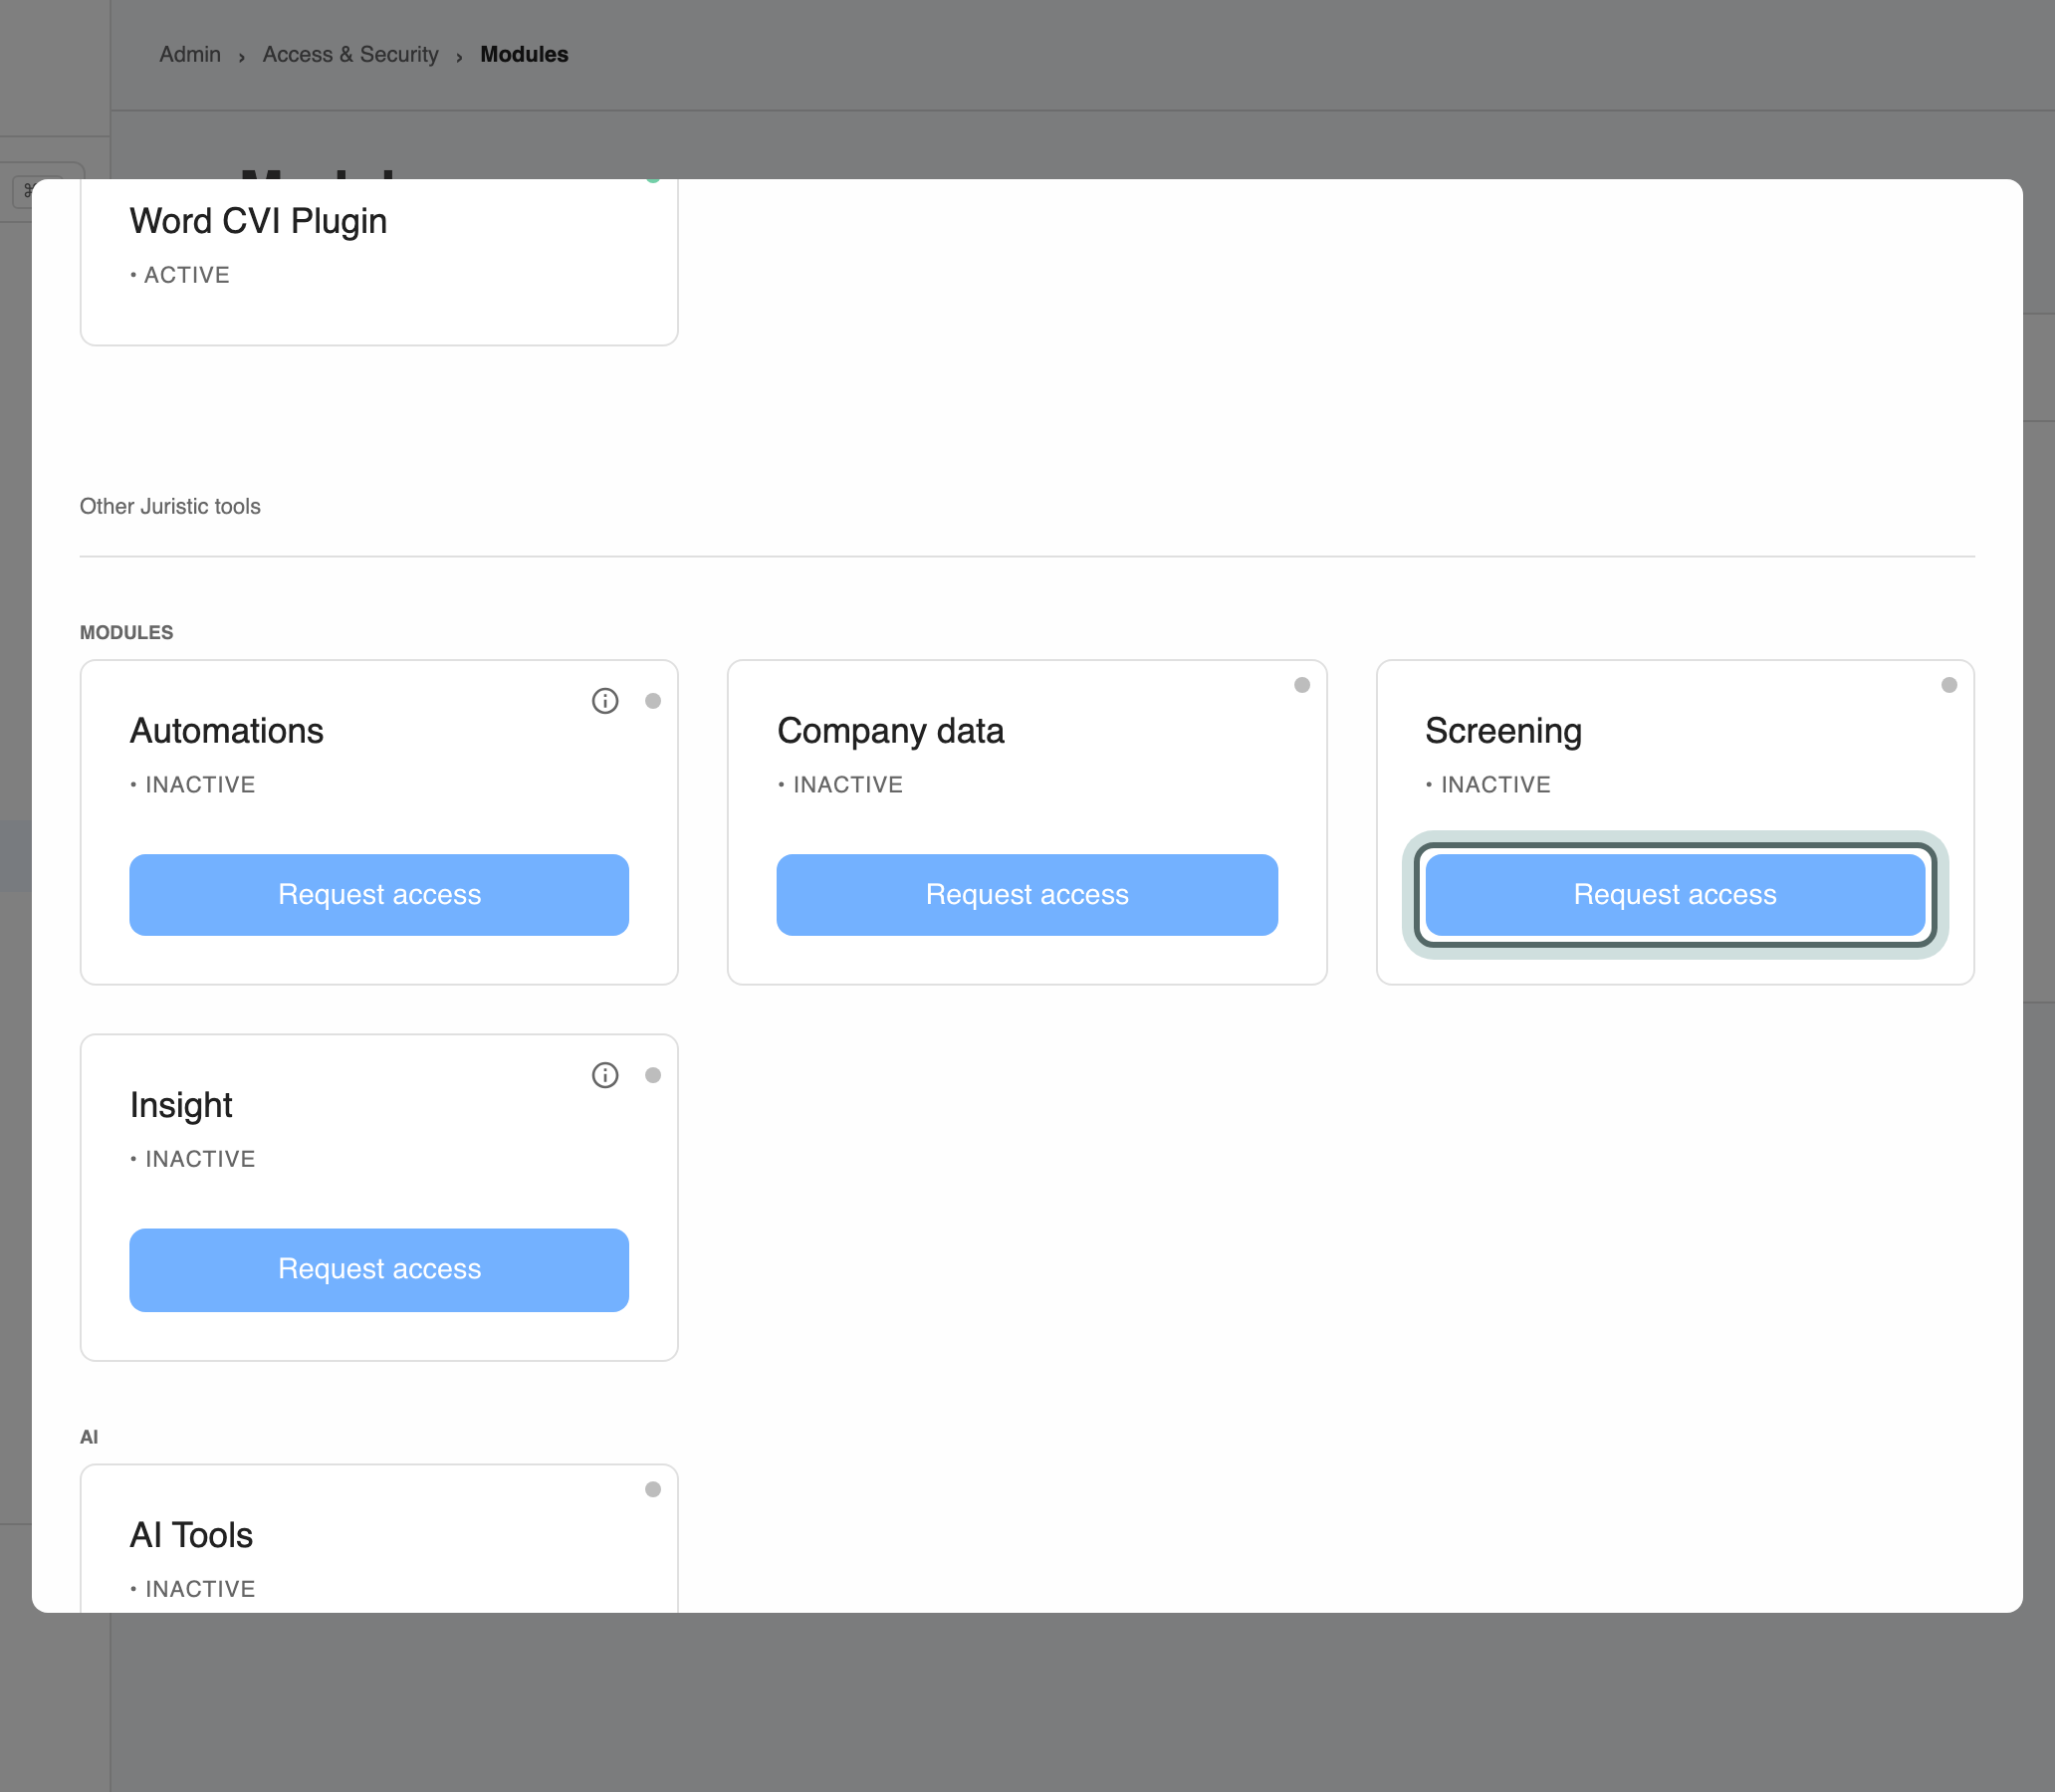Click INACTIVE status under AI Tools

pyautogui.click(x=193, y=1589)
